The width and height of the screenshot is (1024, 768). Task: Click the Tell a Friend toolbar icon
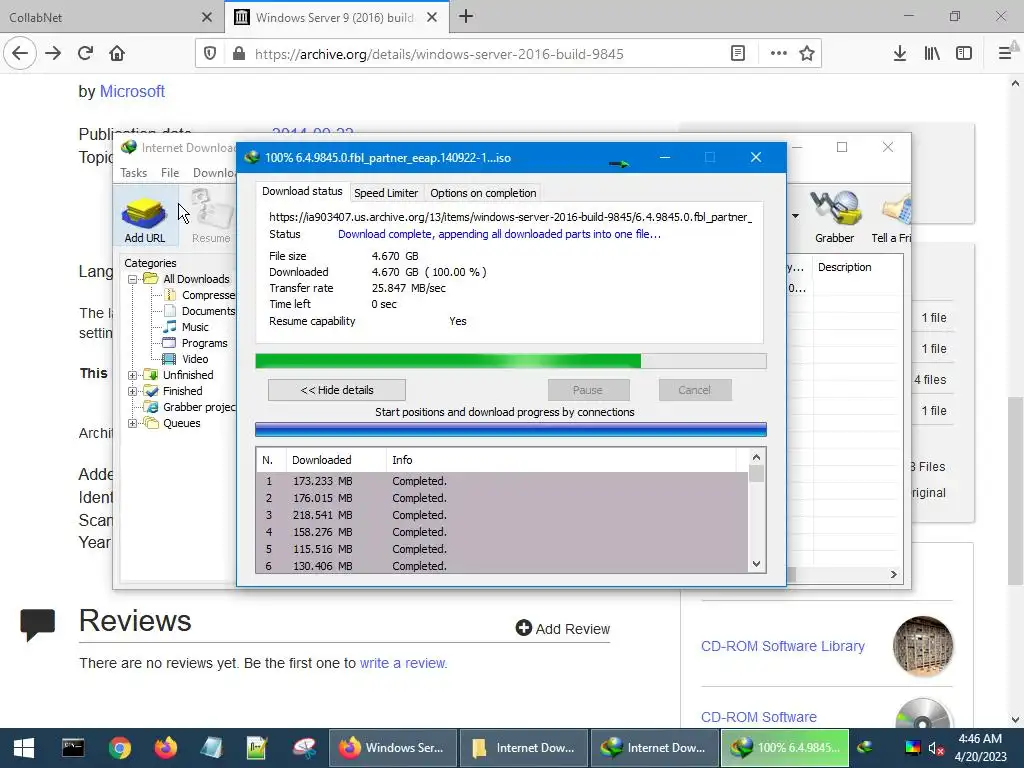[x=893, y=217]
